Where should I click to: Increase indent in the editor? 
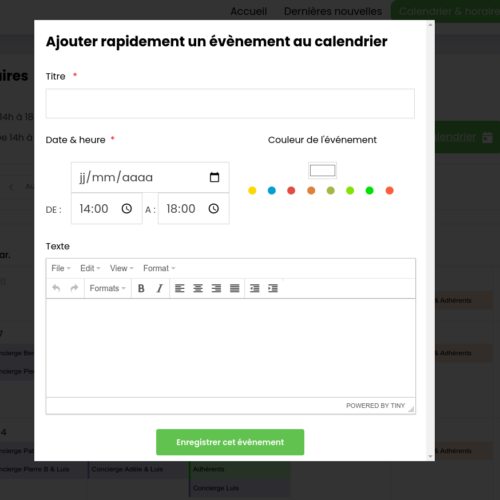tap(273, 288)
